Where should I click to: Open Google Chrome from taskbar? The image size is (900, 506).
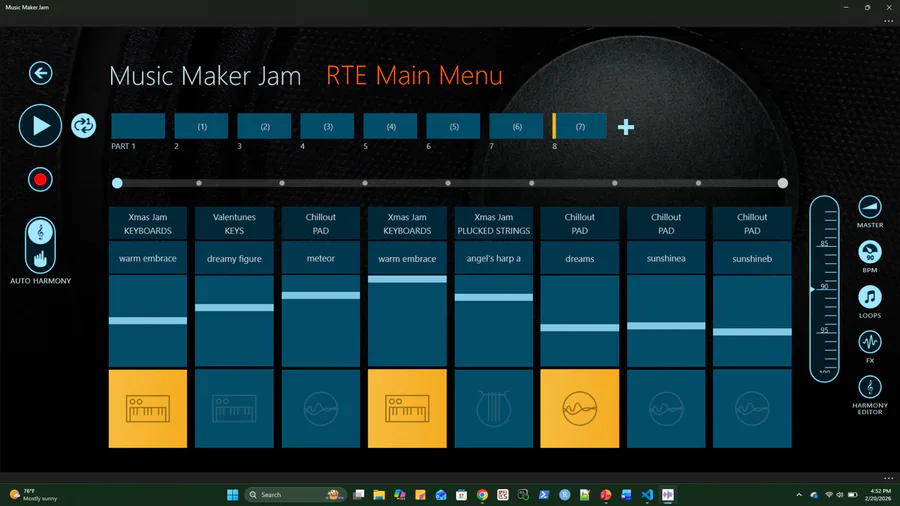482,495
